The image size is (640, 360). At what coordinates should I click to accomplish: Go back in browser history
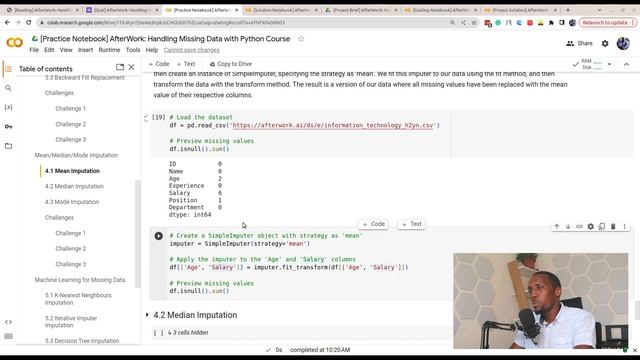pyautogui.click(x=7, y=22)
